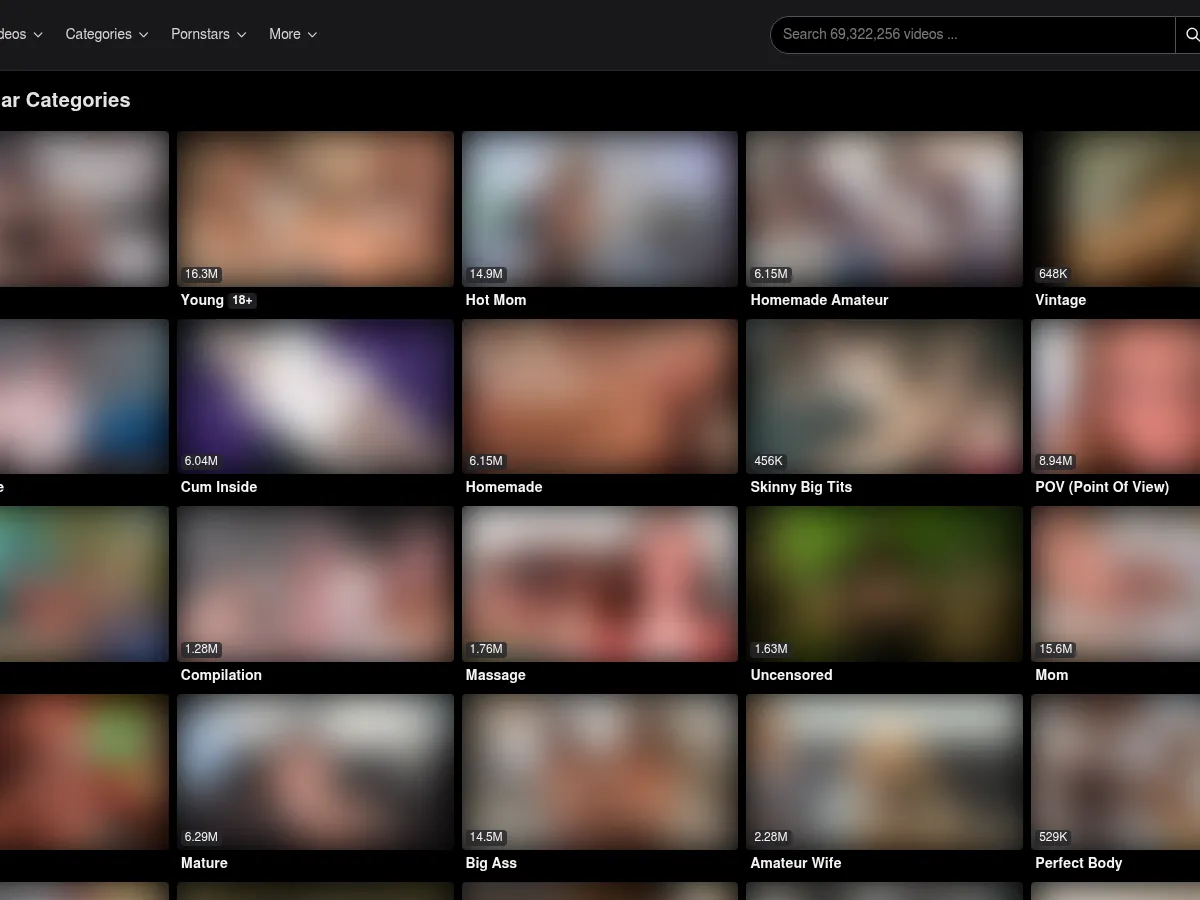Screen dimensions: 1200x900
Task: Click the Homemade category label
Action: point(504,487)
